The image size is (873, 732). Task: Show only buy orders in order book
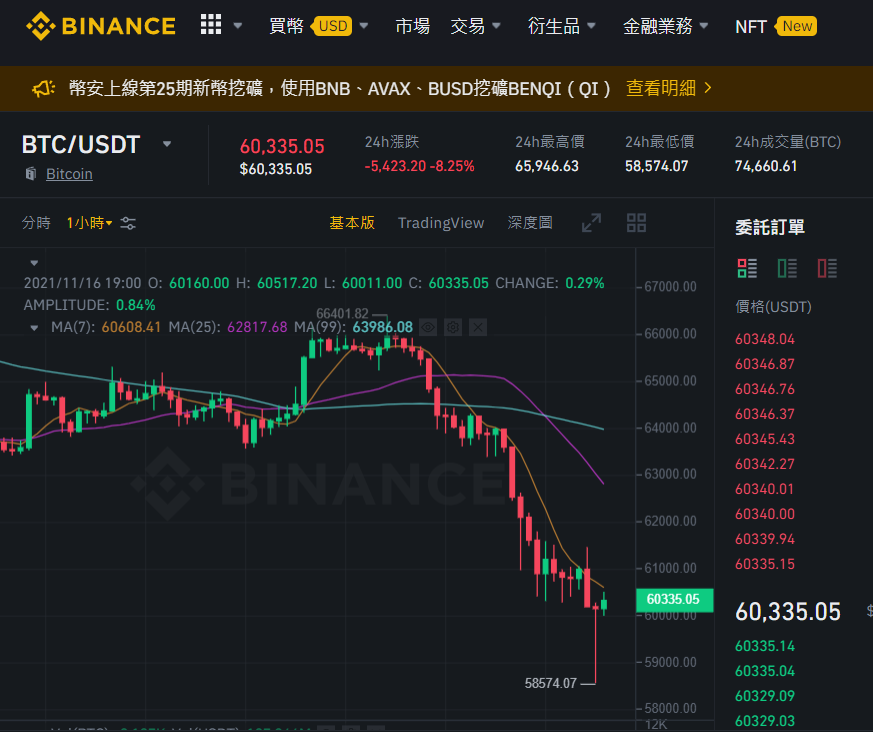787,268
